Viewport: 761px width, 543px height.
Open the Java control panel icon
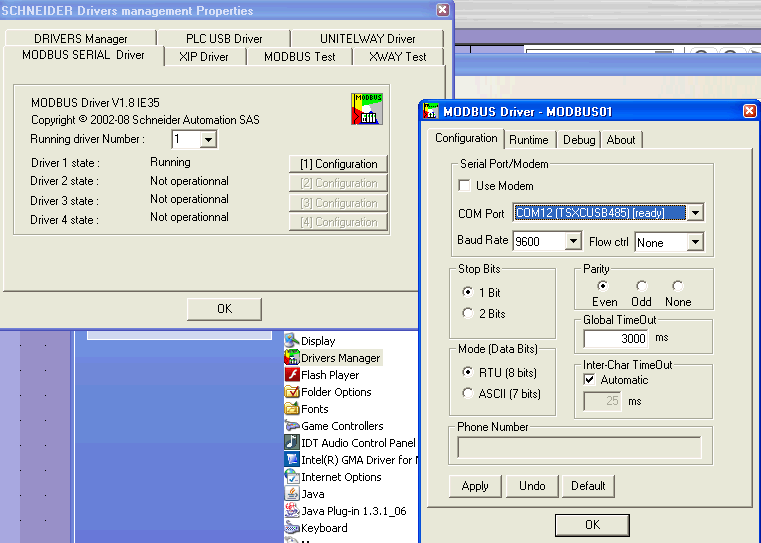(292, 494)
